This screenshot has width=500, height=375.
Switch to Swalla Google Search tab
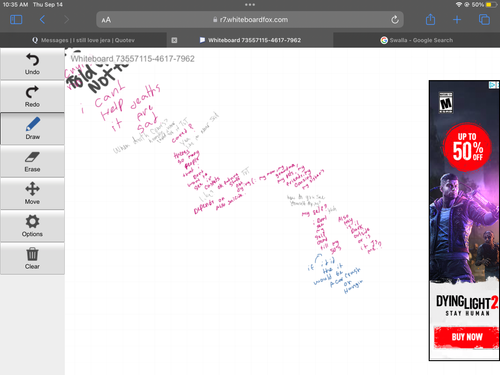pyautogui.click(x=417, y=40)
